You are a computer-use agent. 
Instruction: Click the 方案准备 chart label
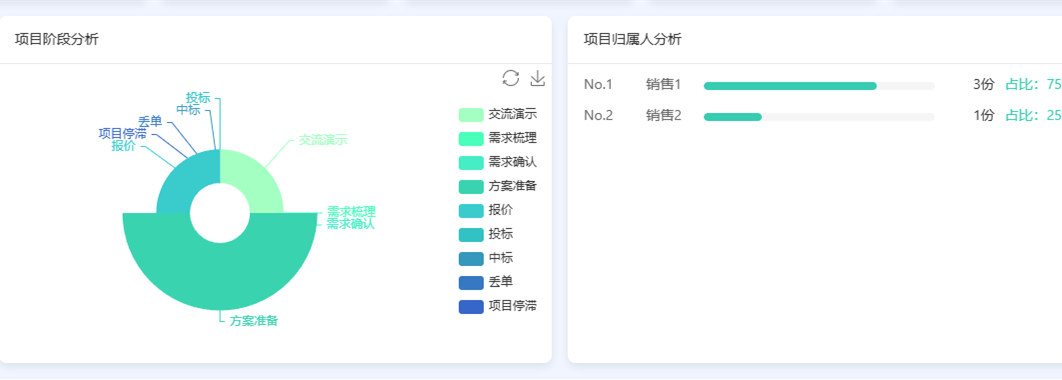pos(254,321)
